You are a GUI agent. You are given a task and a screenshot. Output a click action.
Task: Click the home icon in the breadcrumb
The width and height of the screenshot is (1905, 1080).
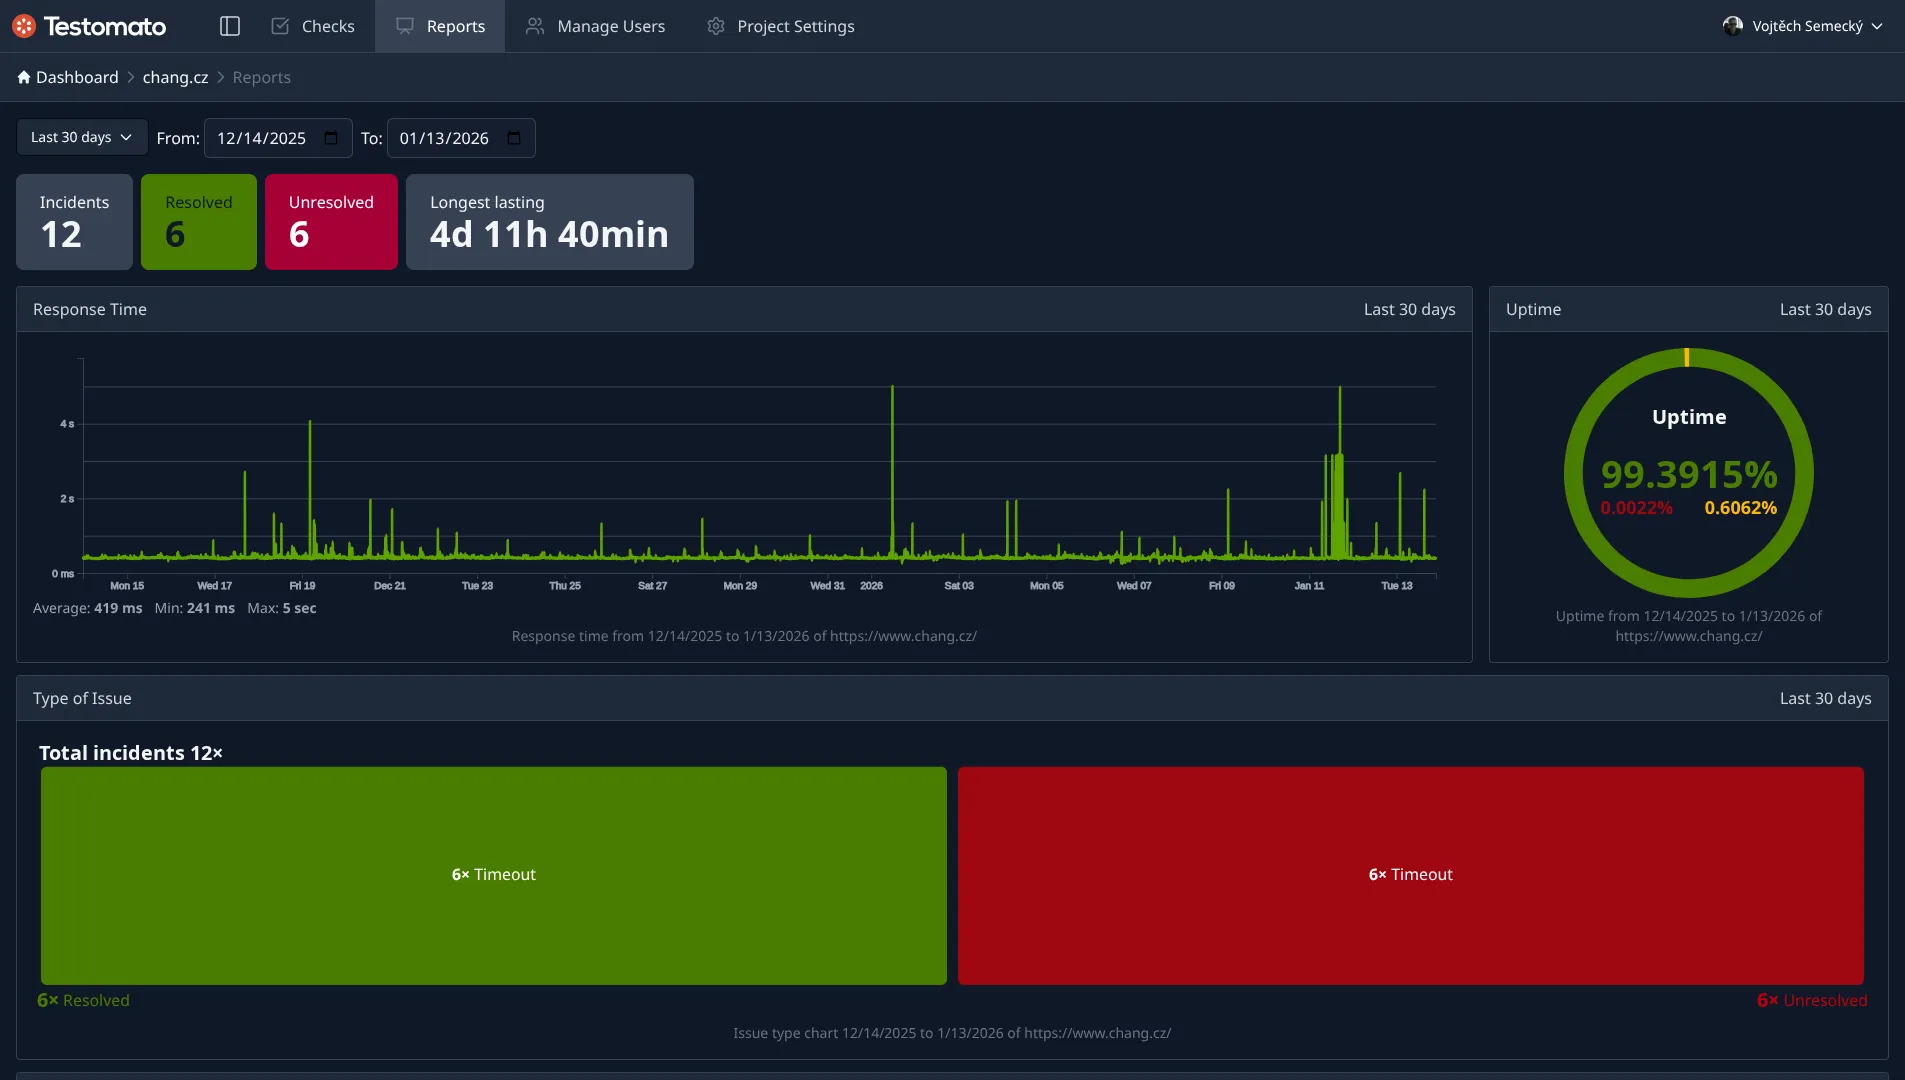click(22, 76)
